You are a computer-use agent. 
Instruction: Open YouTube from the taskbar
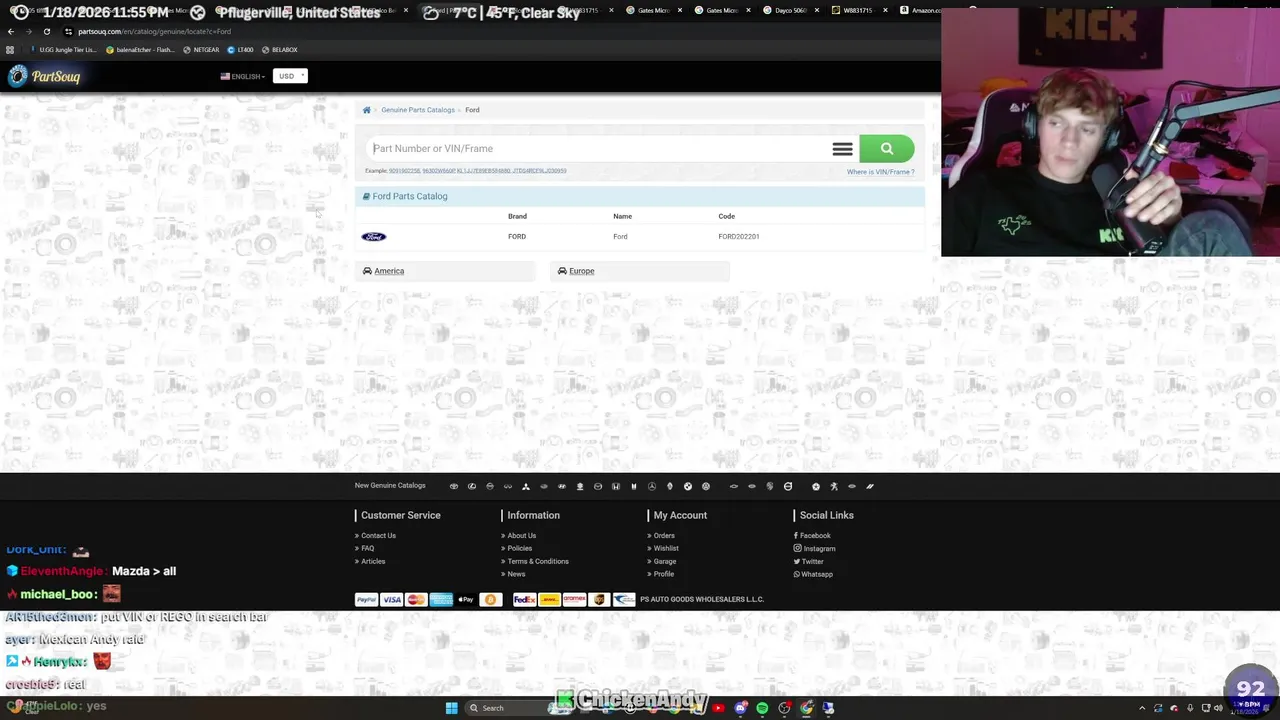click(718, 708)
